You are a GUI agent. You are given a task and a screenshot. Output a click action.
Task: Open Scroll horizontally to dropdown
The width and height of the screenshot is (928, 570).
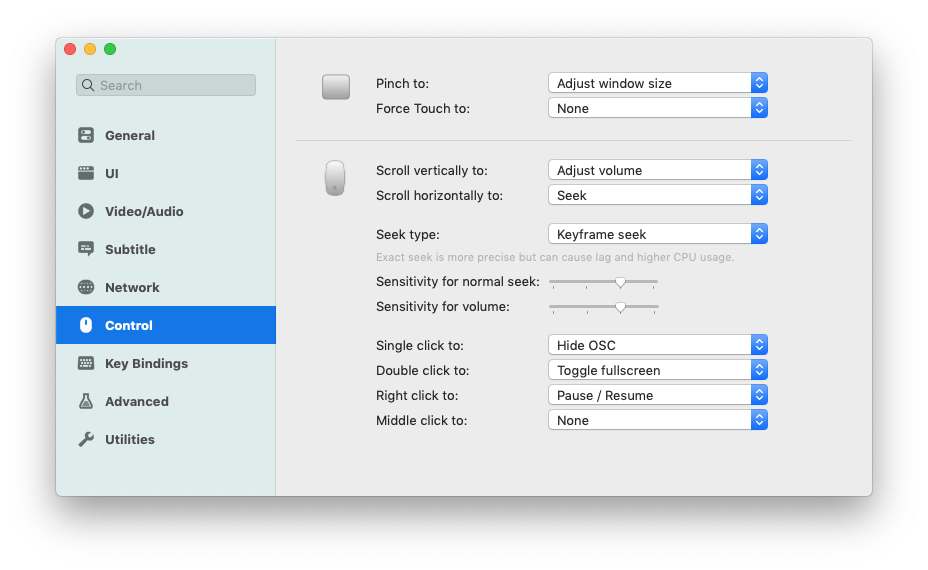click(658, 195)
